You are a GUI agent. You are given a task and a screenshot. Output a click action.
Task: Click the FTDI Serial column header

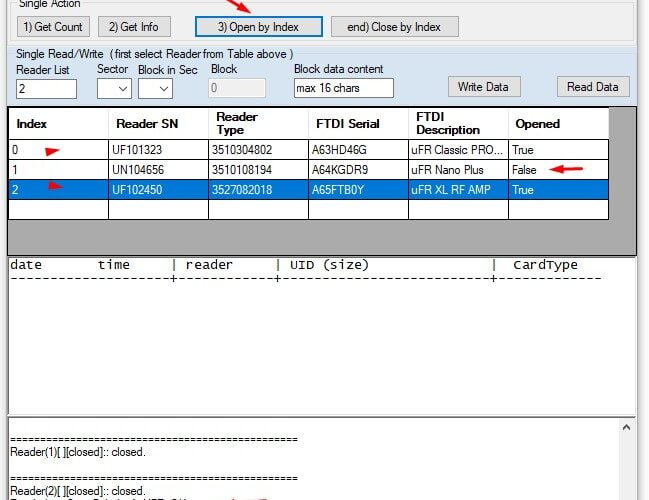point(358,123)
